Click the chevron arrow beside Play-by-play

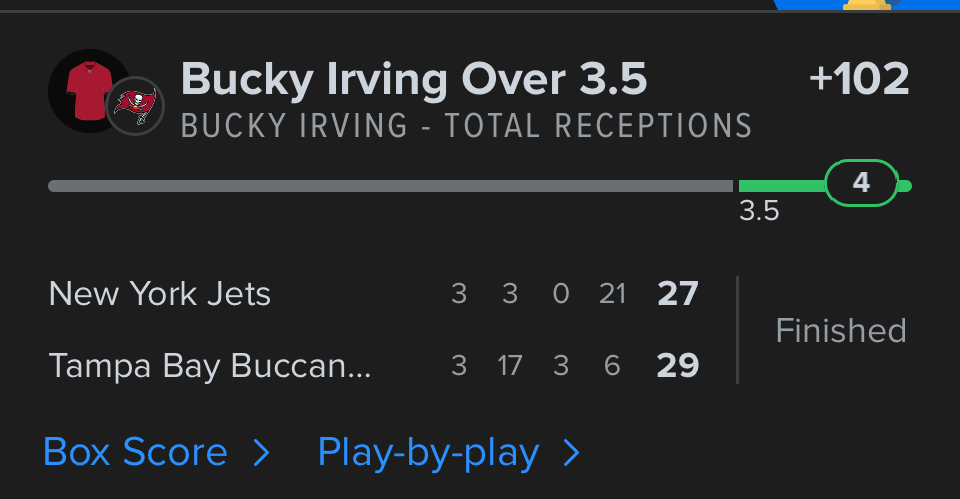[x=571, y=454]
